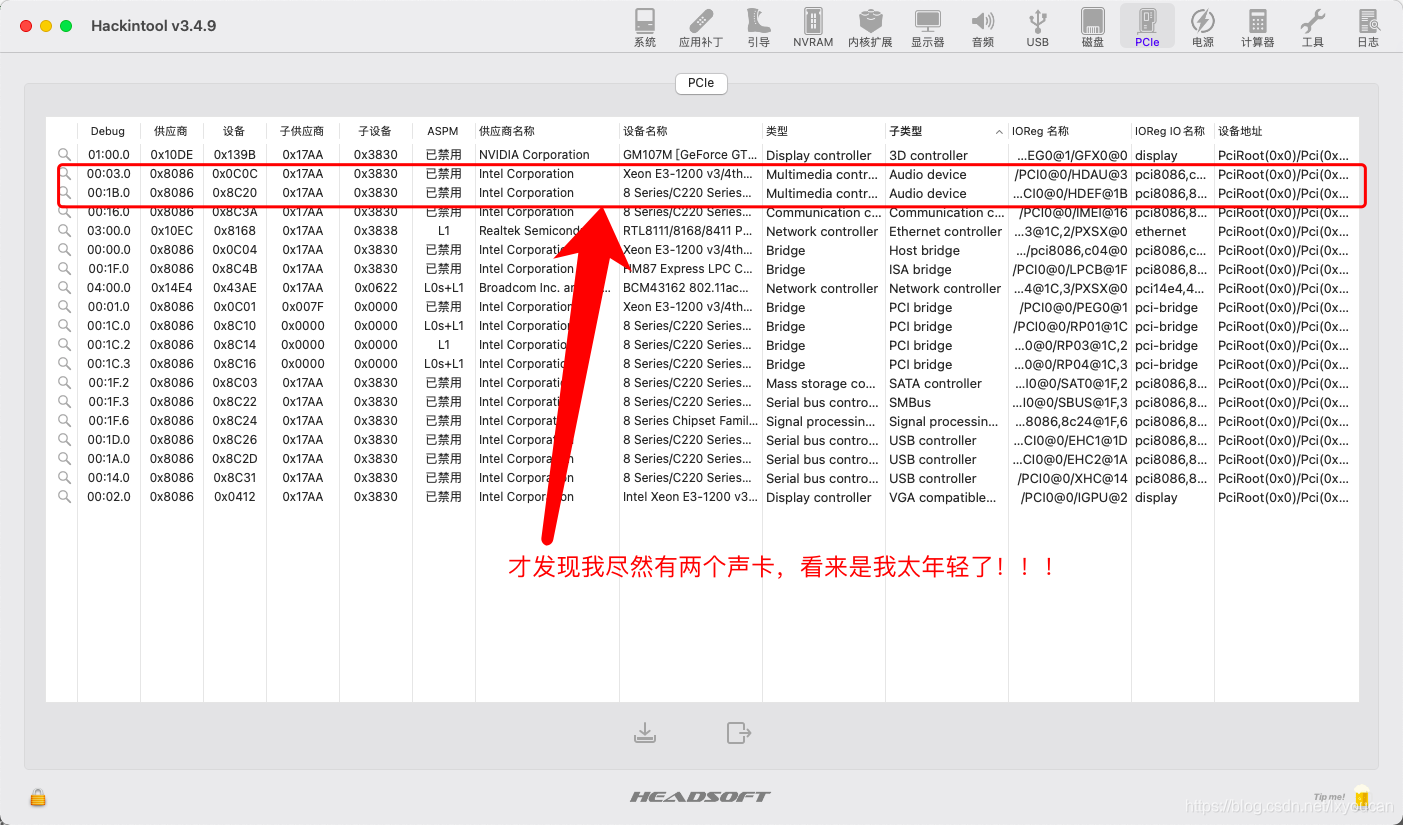Viewport: 1403px width, 825px height.
Task: Click the RTL8111/8168/8411 device name cell
Action: [688, 231]
